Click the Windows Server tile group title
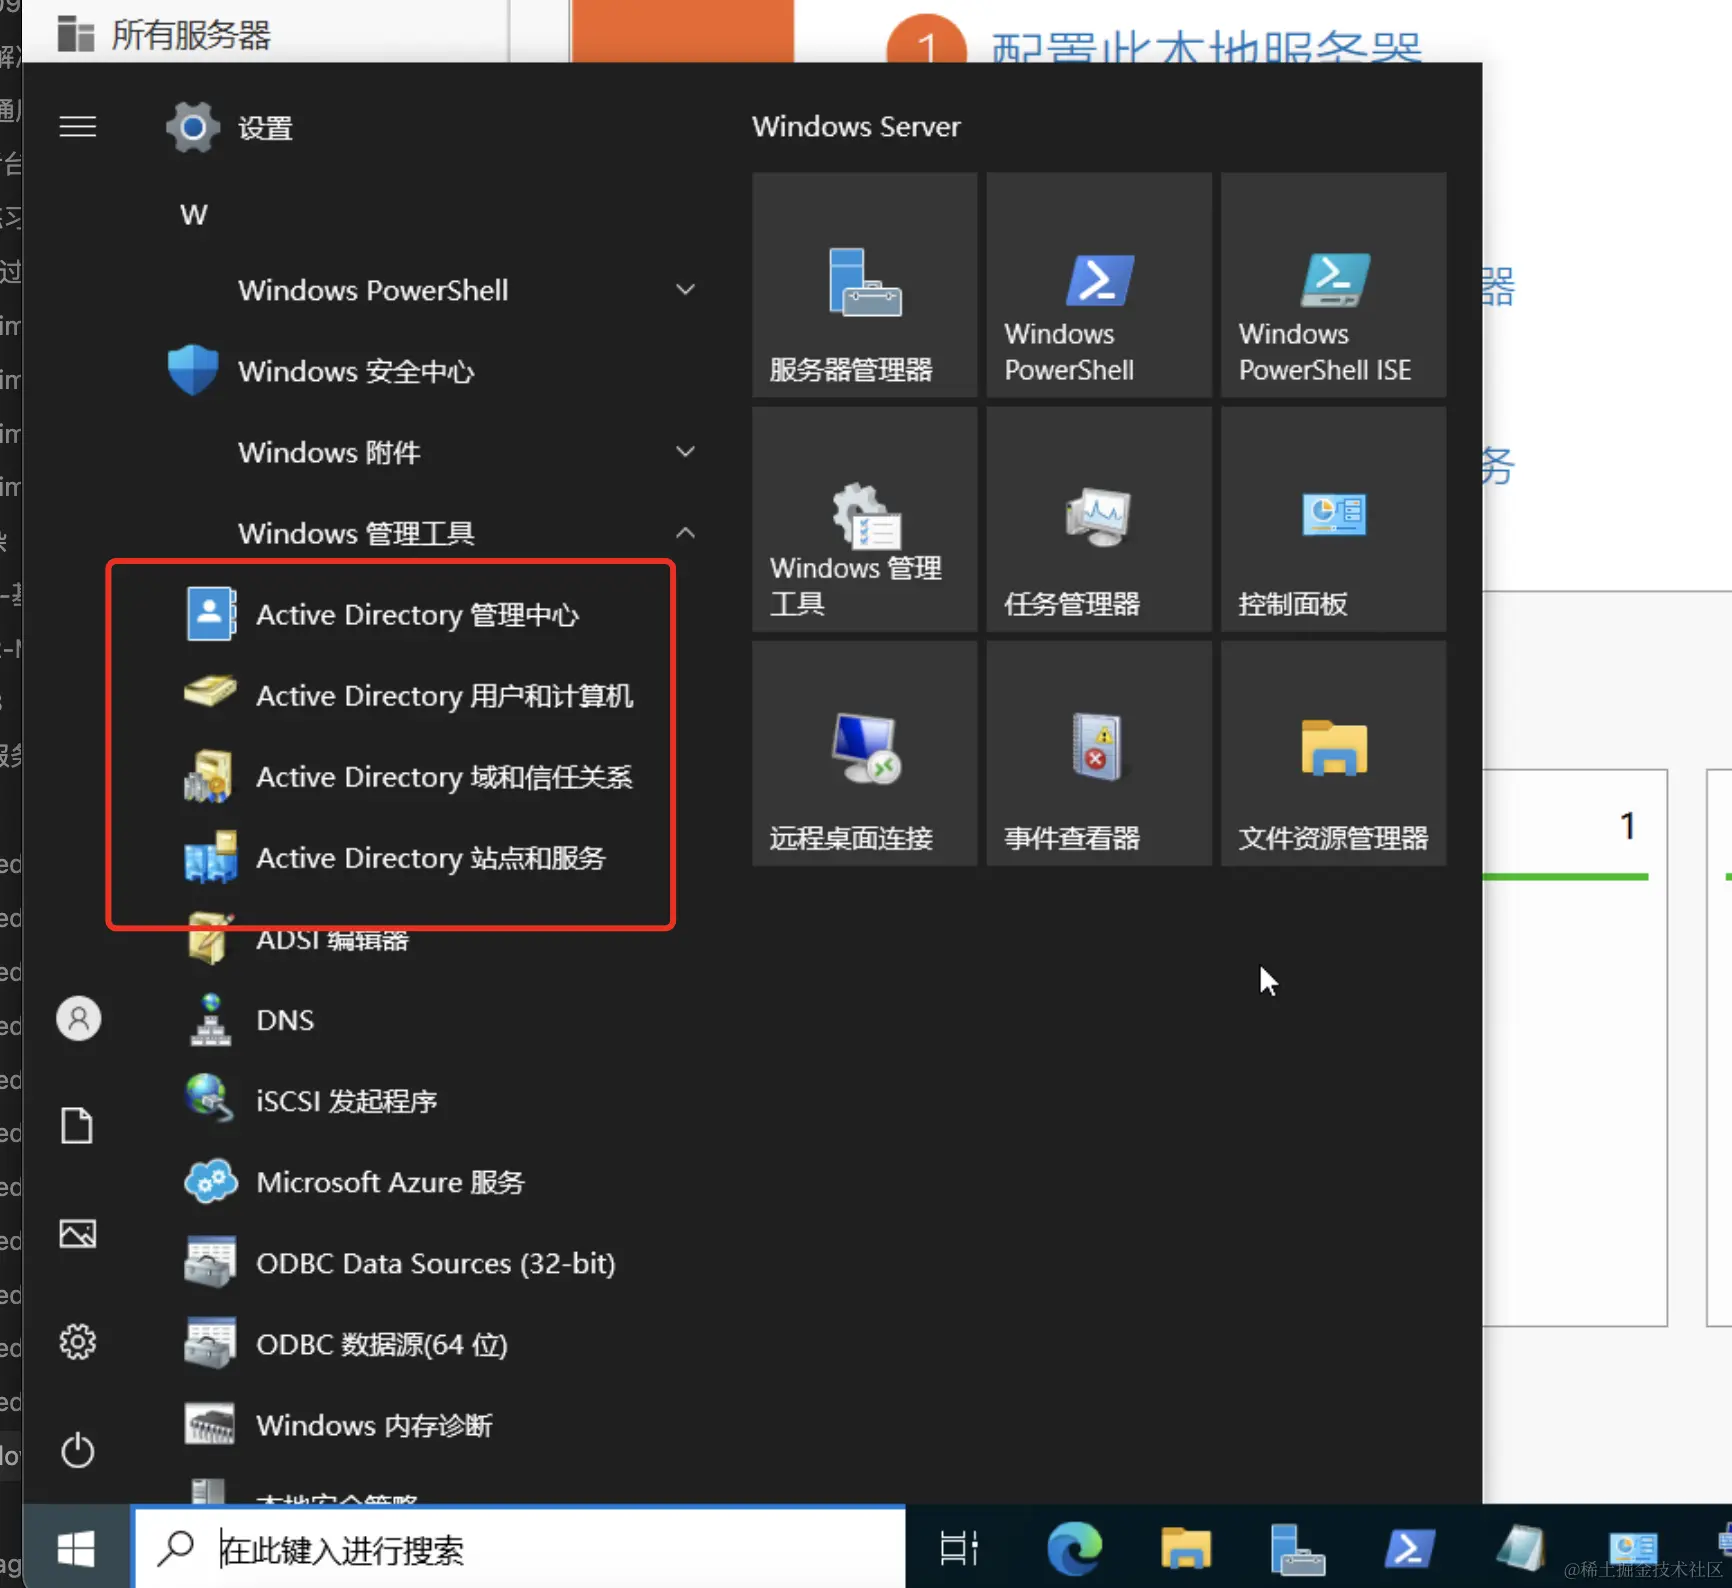The image size is (1732, 1588). (x=856, y=127)
